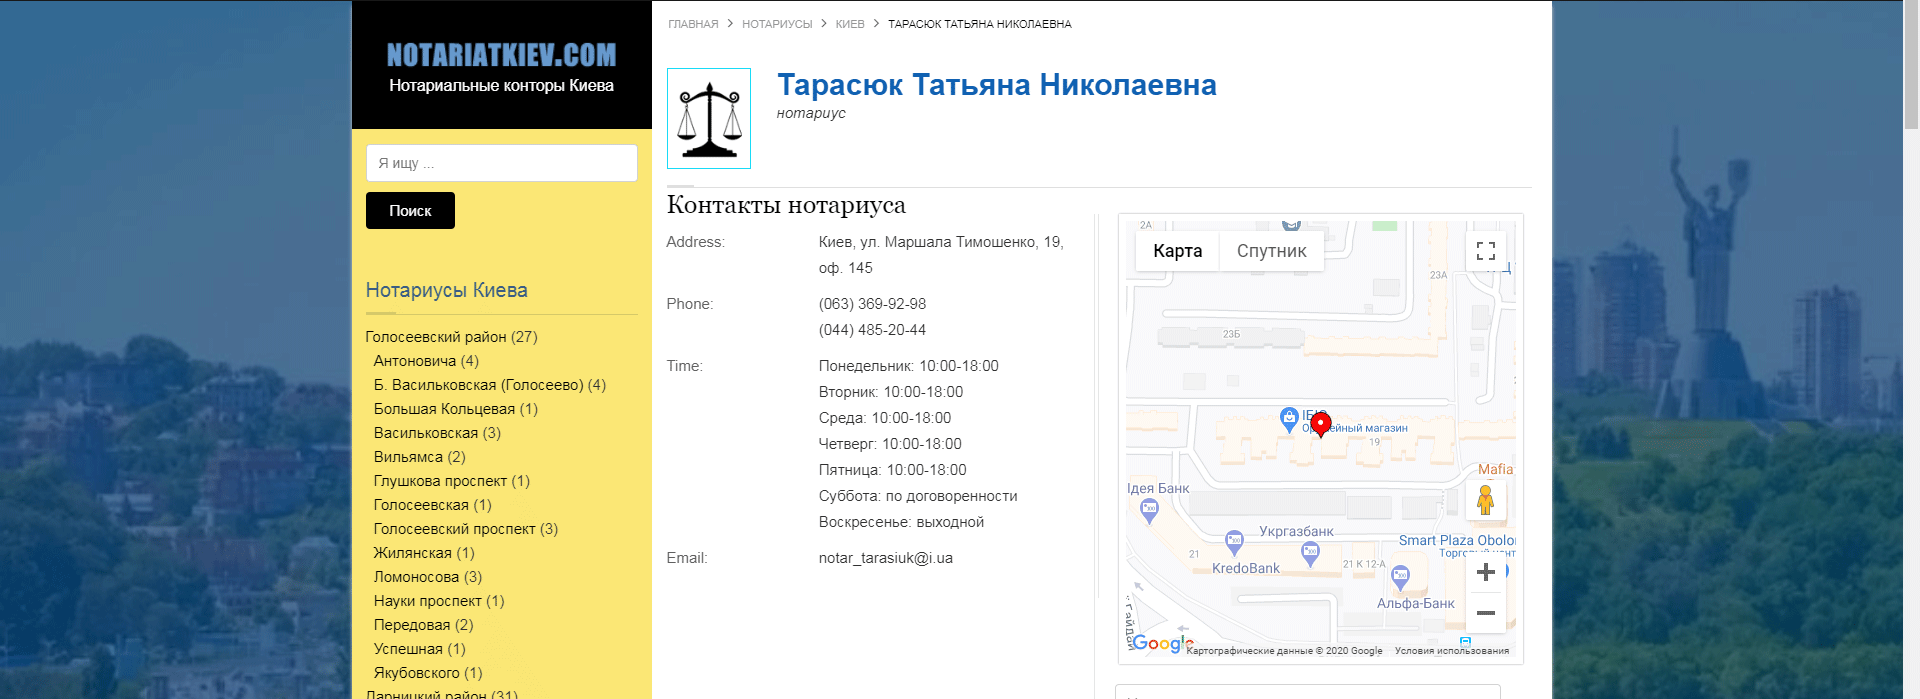Zoom out on the map
Viewport: 1920px width, 699px height.
pos(1486,613)
